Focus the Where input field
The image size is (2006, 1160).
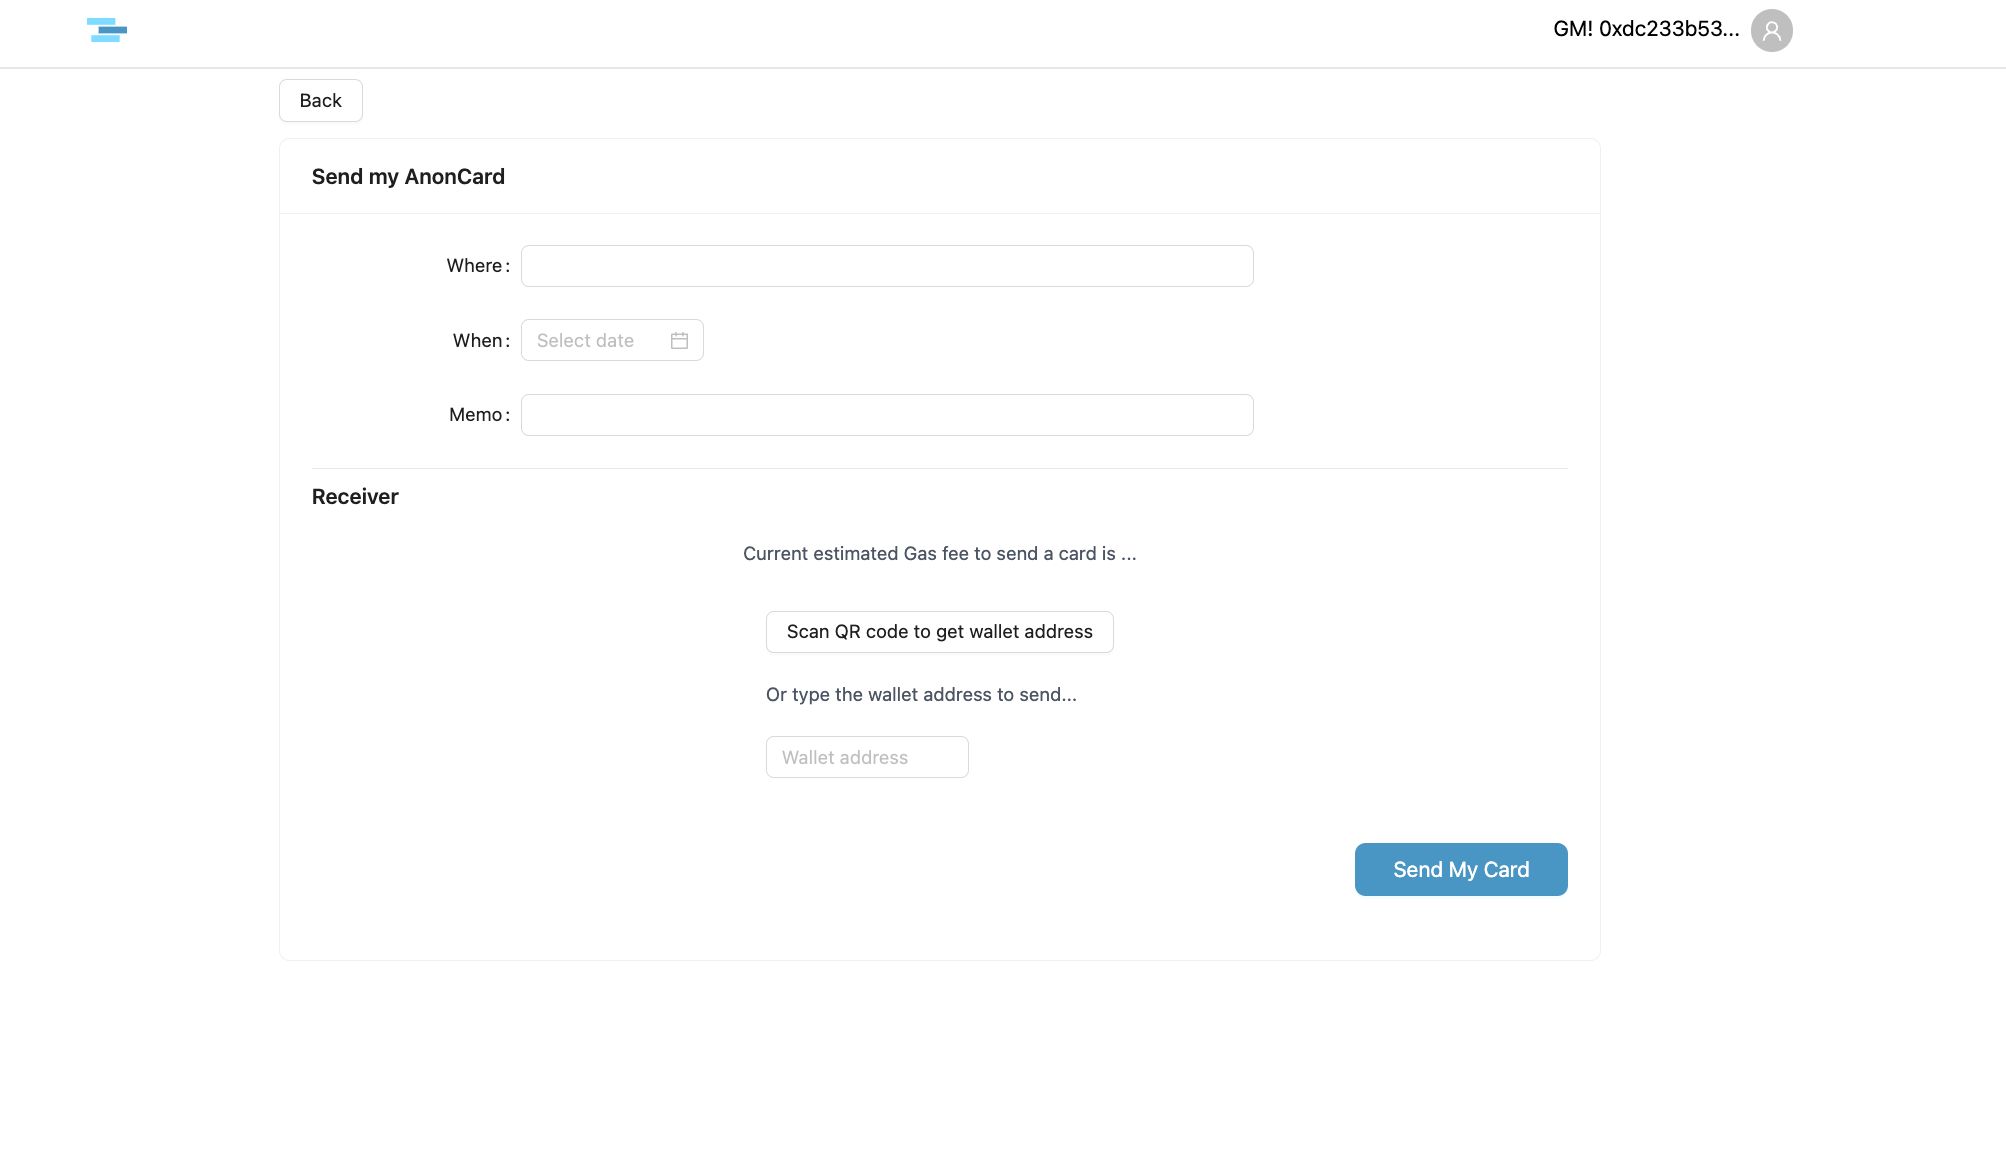[887, 266]
